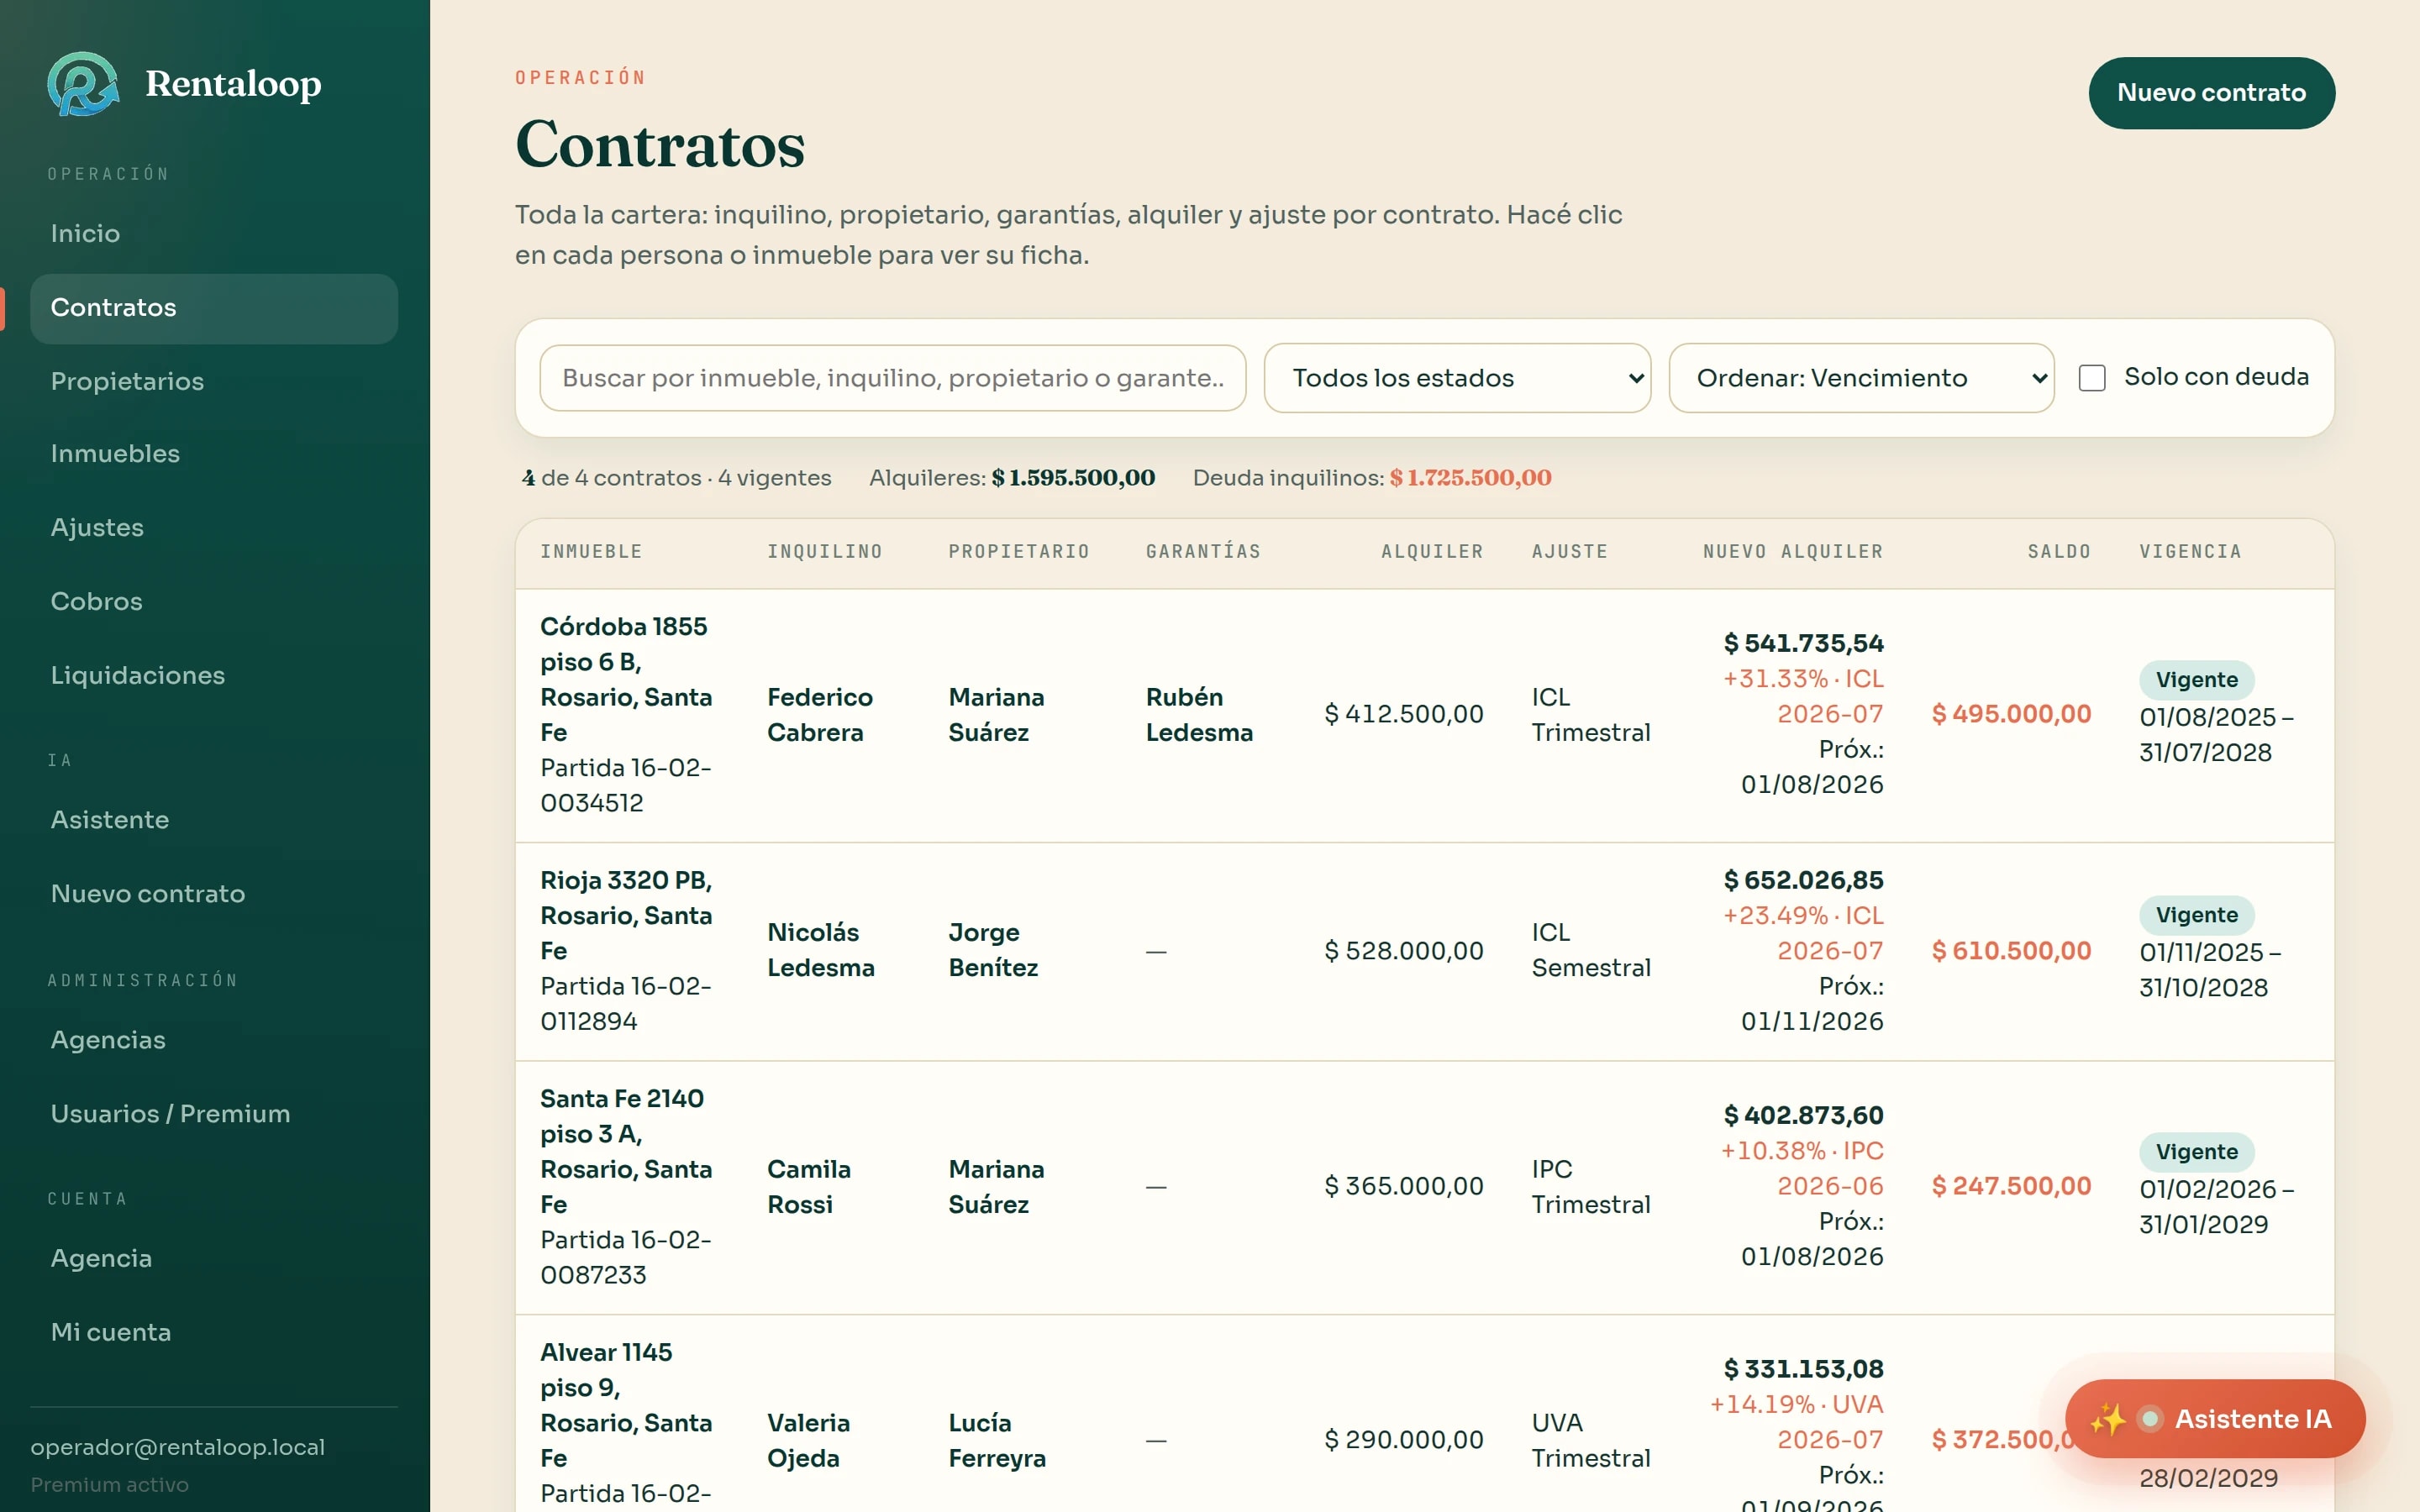Click the UVA Trimestral adjustment cell
2420x1512 pixels.
pos(1591,1440)
